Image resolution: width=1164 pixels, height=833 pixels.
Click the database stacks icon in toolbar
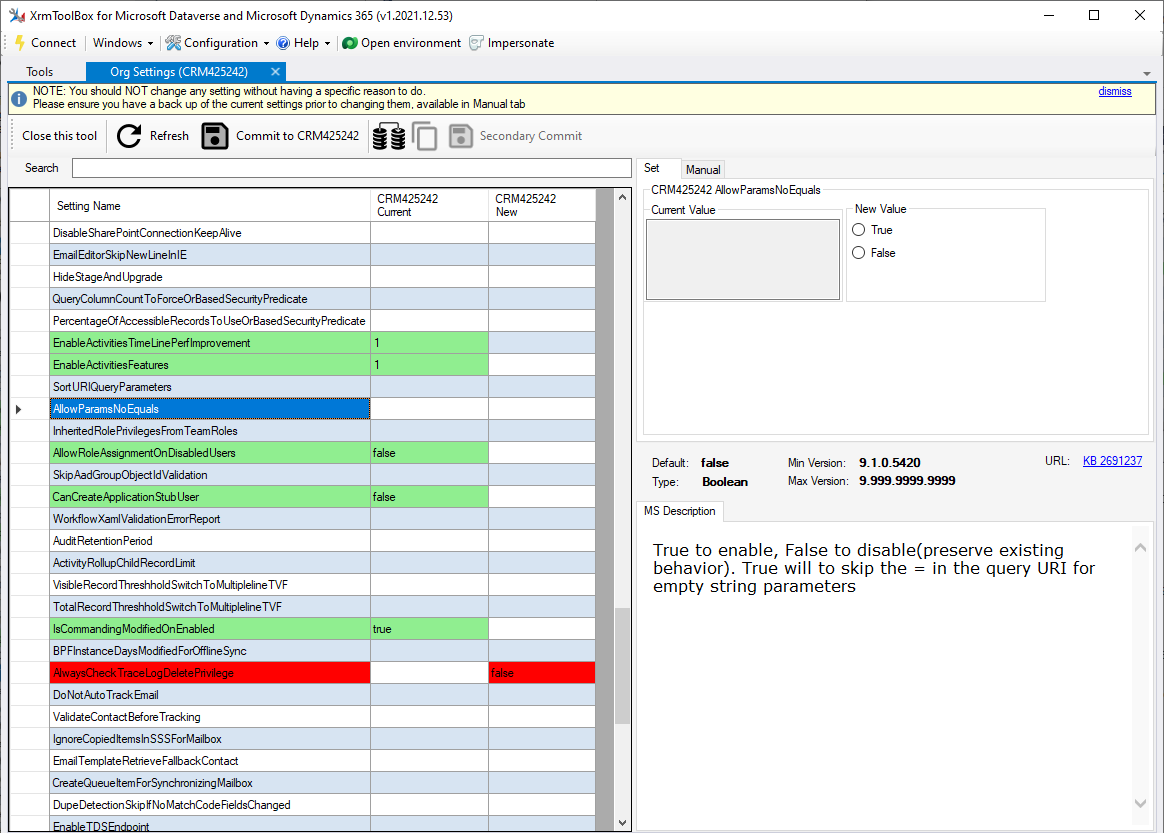click(x=388, y=137)
